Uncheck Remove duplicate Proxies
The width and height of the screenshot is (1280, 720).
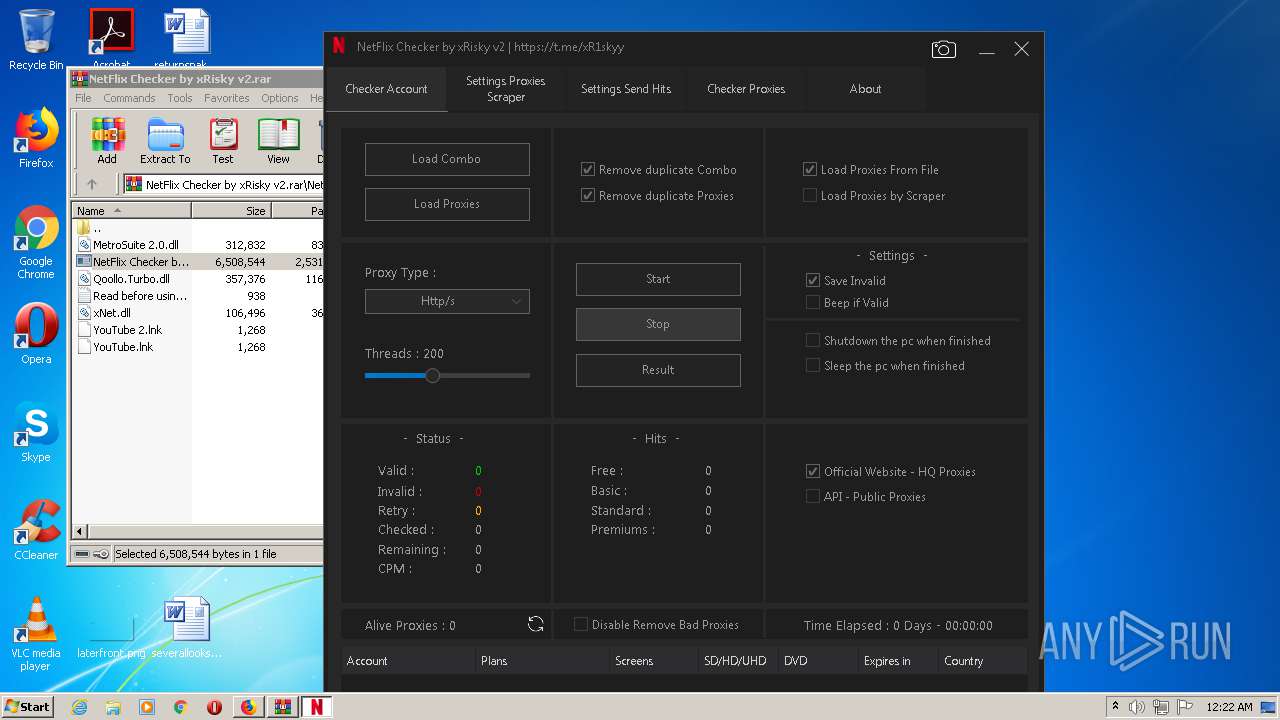(x=588, y=195)
